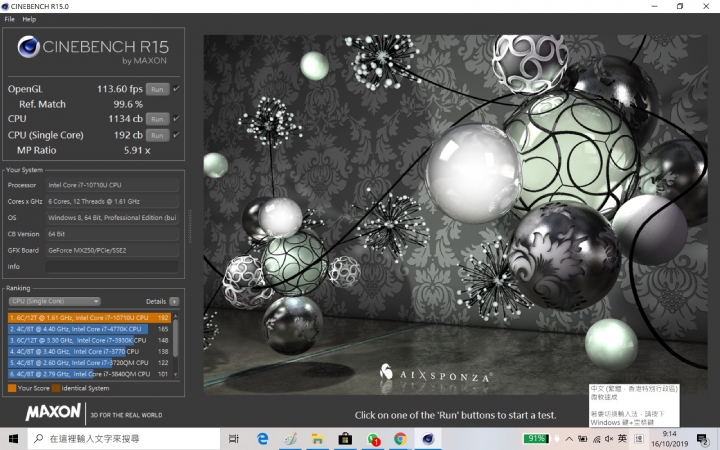Click the 192 cb single core score
Image resolution: width=720 pixels, height=450 pixels.
point(128,135)
